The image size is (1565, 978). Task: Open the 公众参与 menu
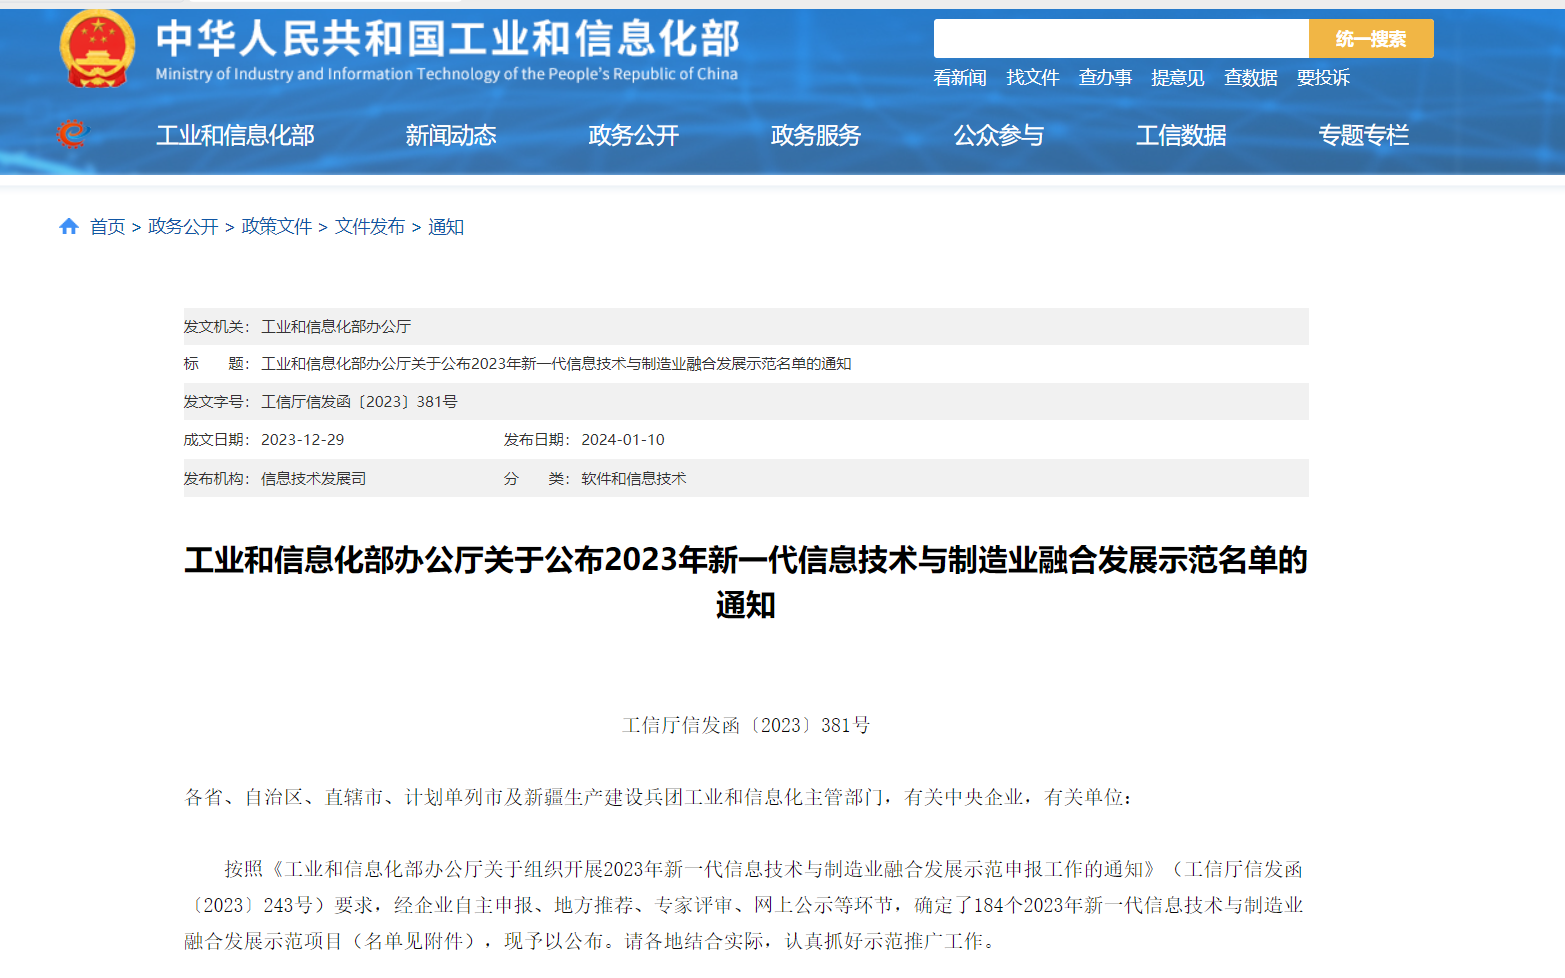pos(999,135)
